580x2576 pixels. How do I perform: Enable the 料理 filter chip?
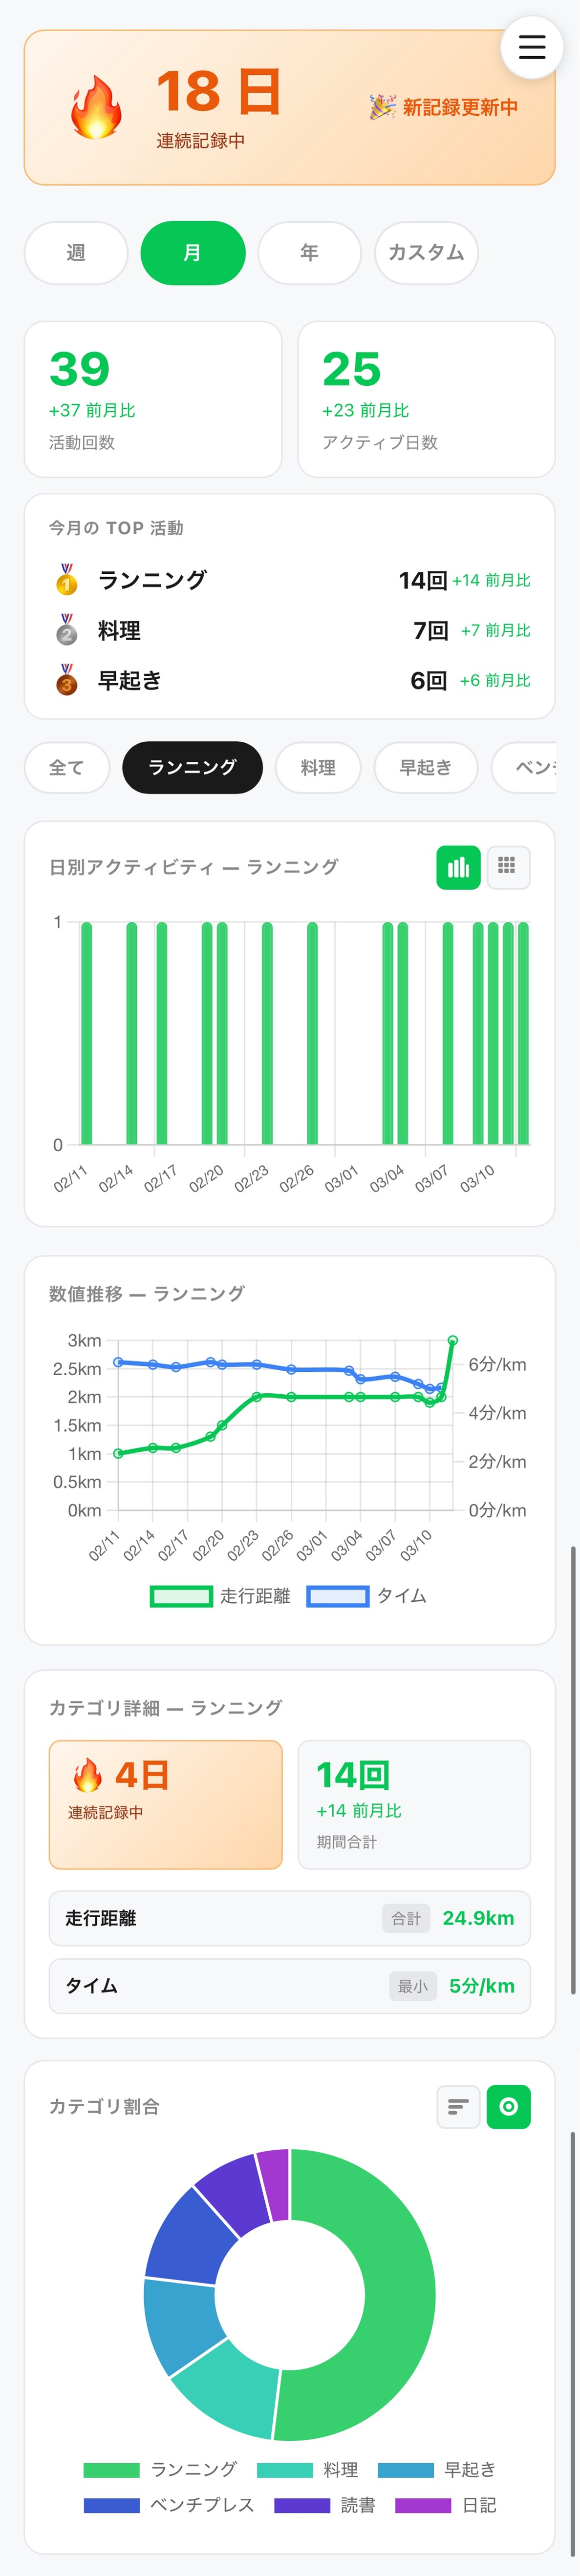click(x=318, y=768)
